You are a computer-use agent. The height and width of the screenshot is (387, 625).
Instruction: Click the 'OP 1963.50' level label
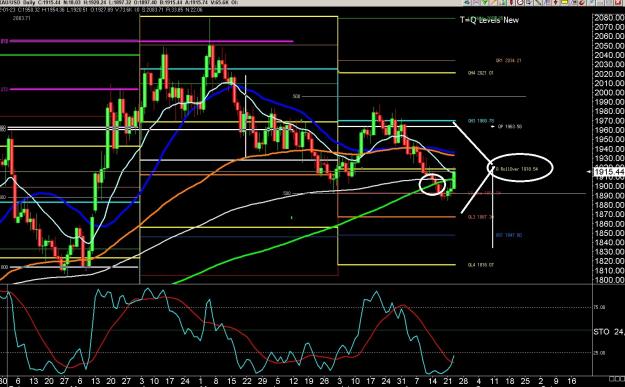pos(510,126)
